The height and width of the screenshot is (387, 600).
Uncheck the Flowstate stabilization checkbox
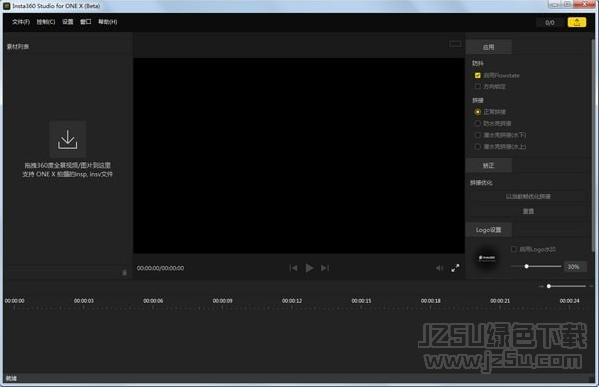click(478, 75)
